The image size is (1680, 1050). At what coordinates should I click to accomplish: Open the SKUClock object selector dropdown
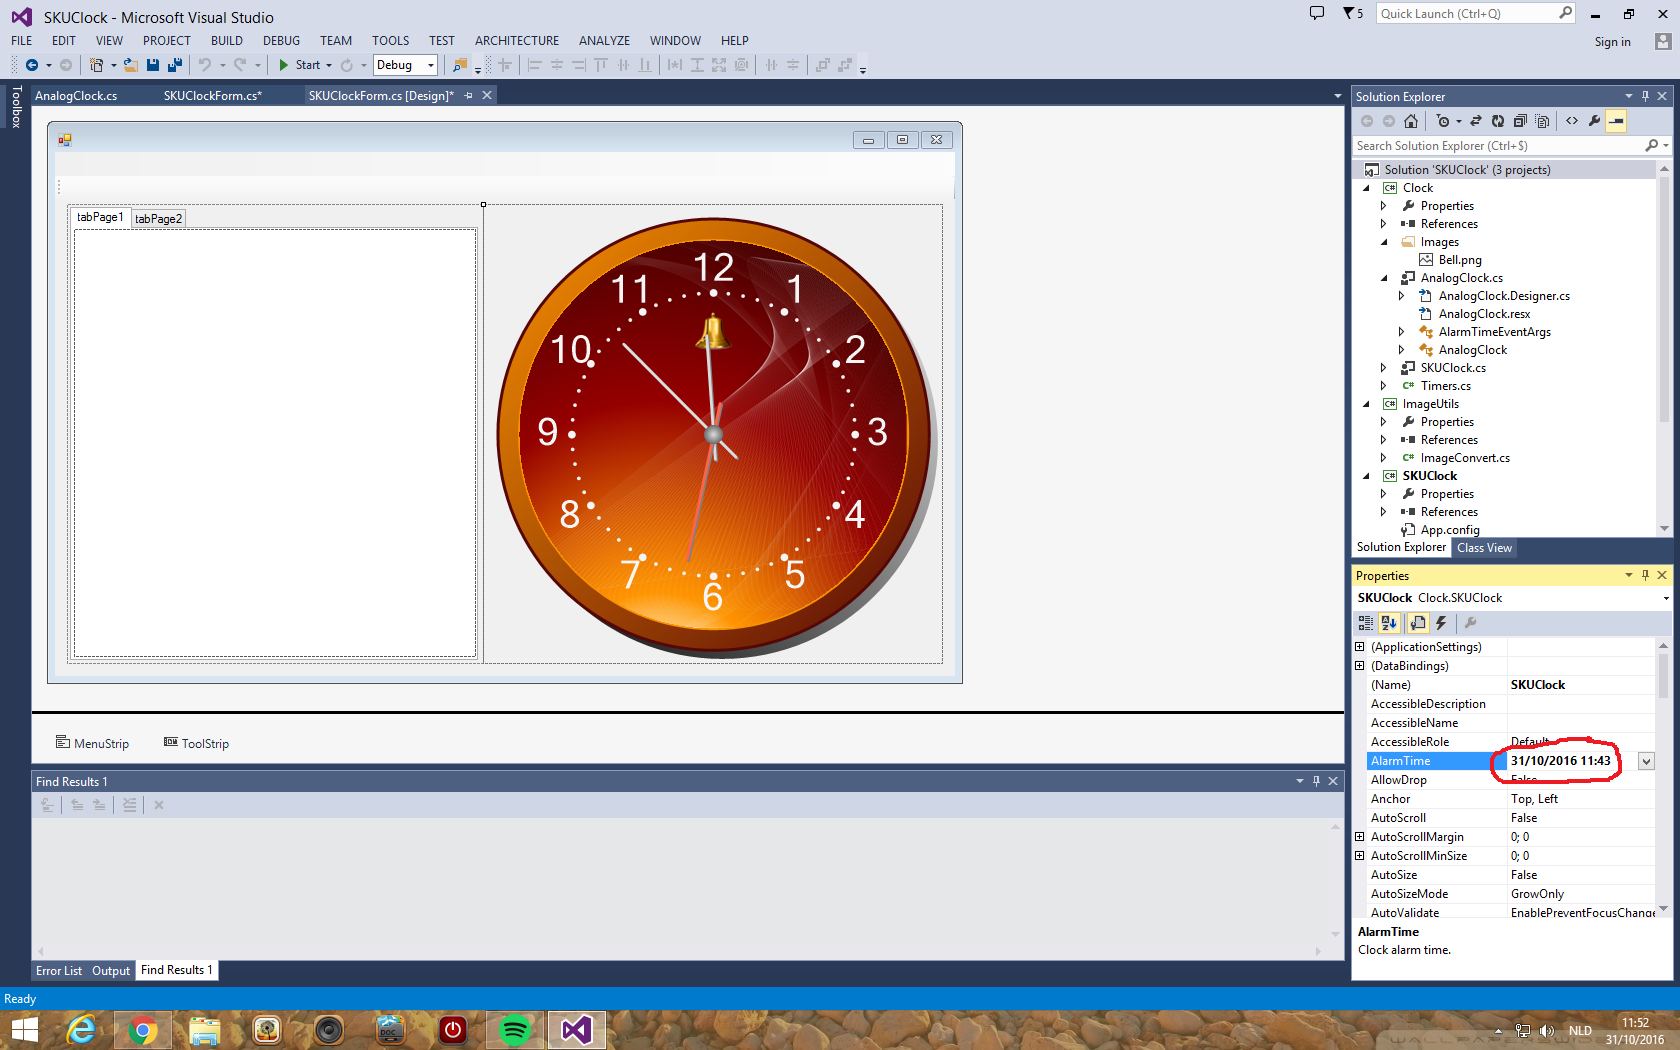(x=1666, y=598)
